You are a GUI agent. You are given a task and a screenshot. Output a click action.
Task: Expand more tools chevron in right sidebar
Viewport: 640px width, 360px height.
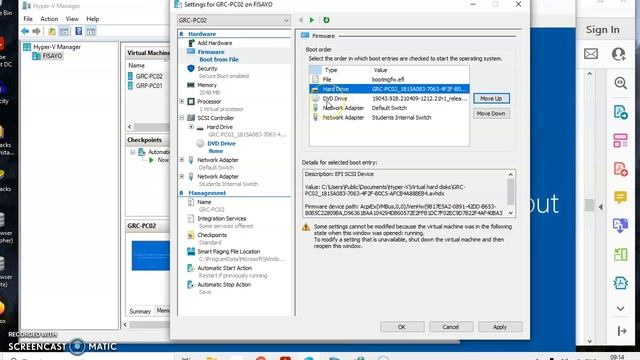620,309
